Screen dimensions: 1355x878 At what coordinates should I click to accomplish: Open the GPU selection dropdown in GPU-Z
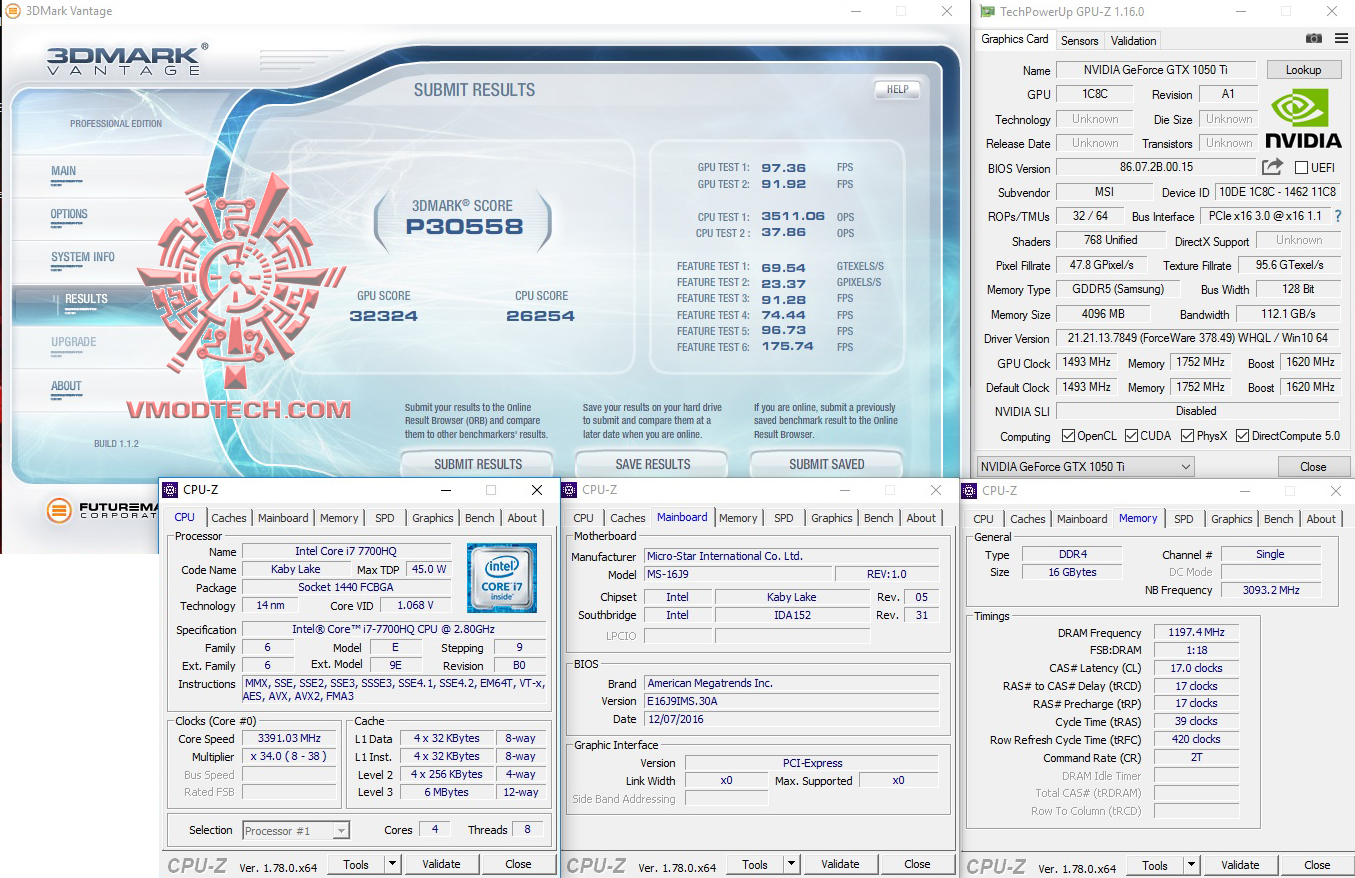(x=1086, y=467)
